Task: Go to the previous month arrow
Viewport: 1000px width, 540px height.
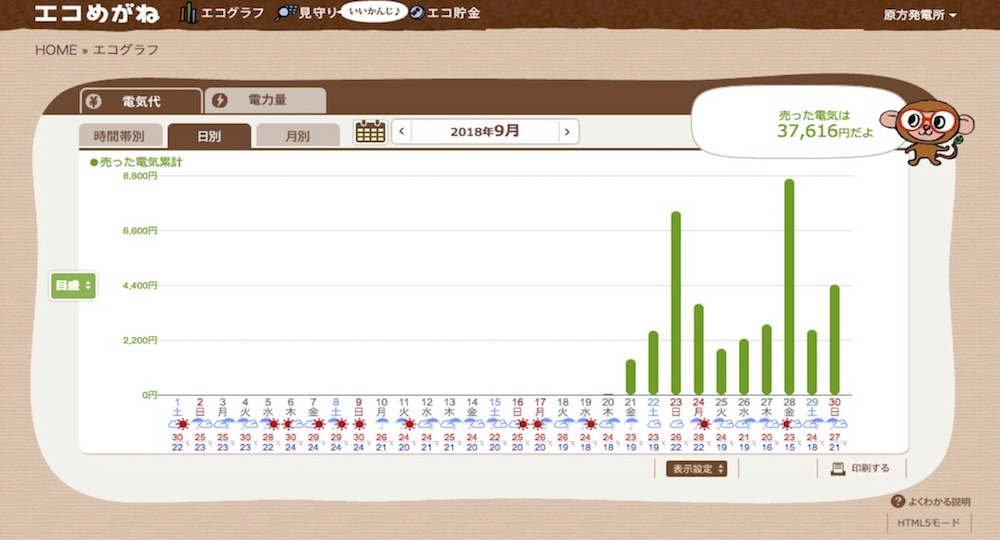Action: coord(401,131)
